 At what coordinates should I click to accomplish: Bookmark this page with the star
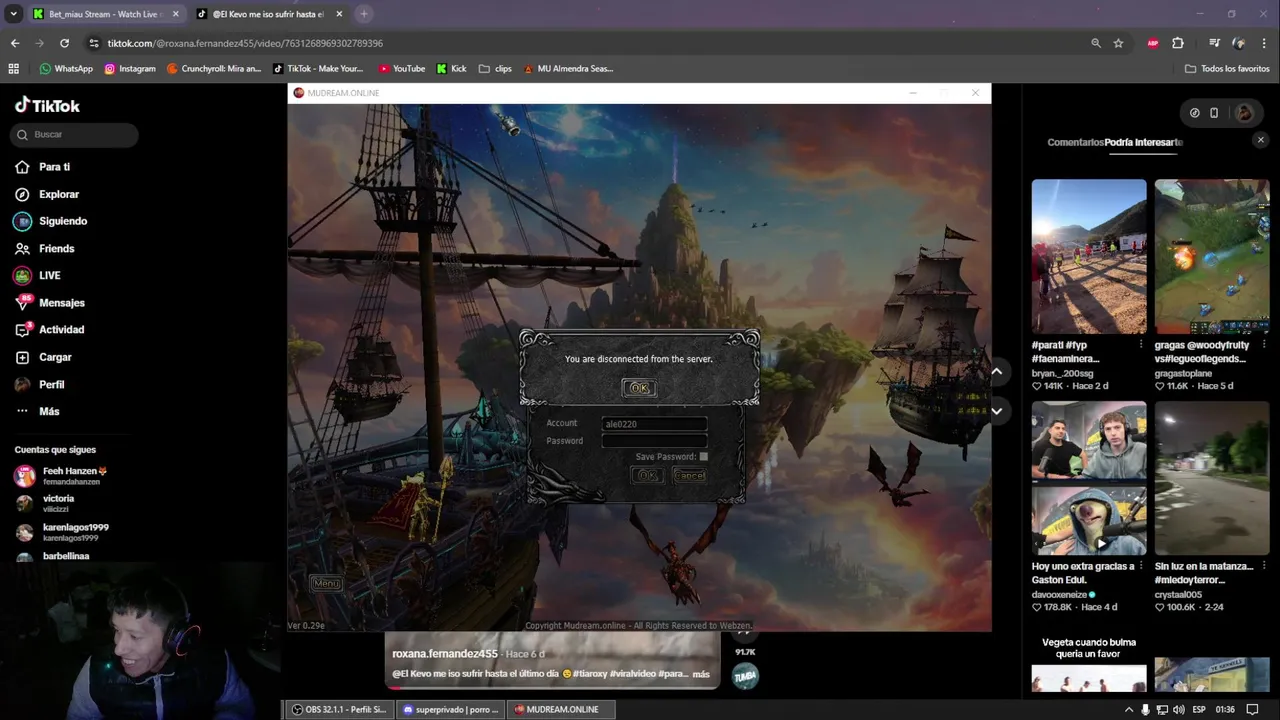pyautogui.click(x=1118, y=43)
